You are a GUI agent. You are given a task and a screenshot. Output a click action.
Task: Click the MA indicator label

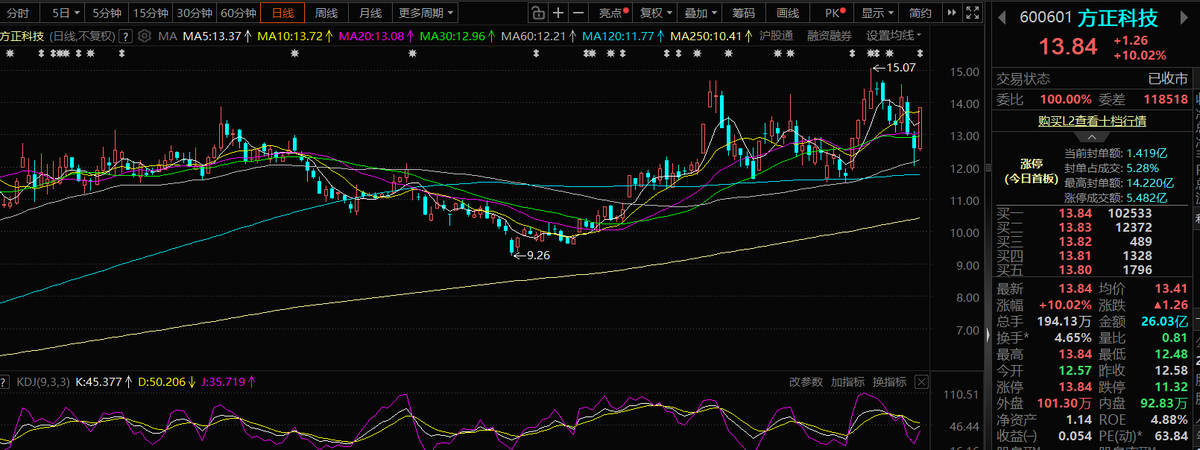[x=167, y=35]
